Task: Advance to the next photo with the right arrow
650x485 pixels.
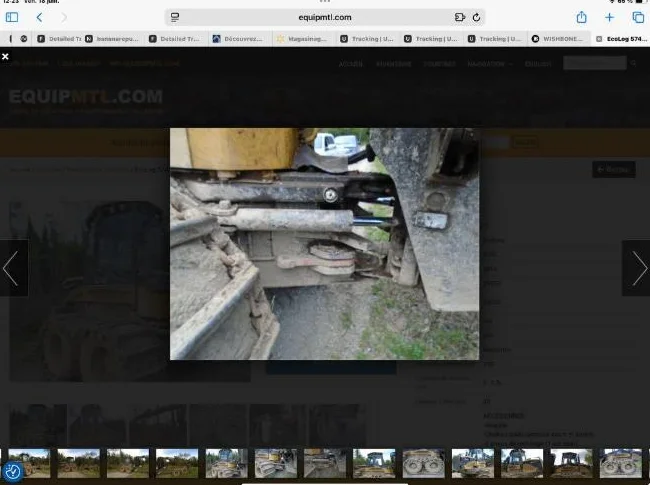Action: [636, 268]
